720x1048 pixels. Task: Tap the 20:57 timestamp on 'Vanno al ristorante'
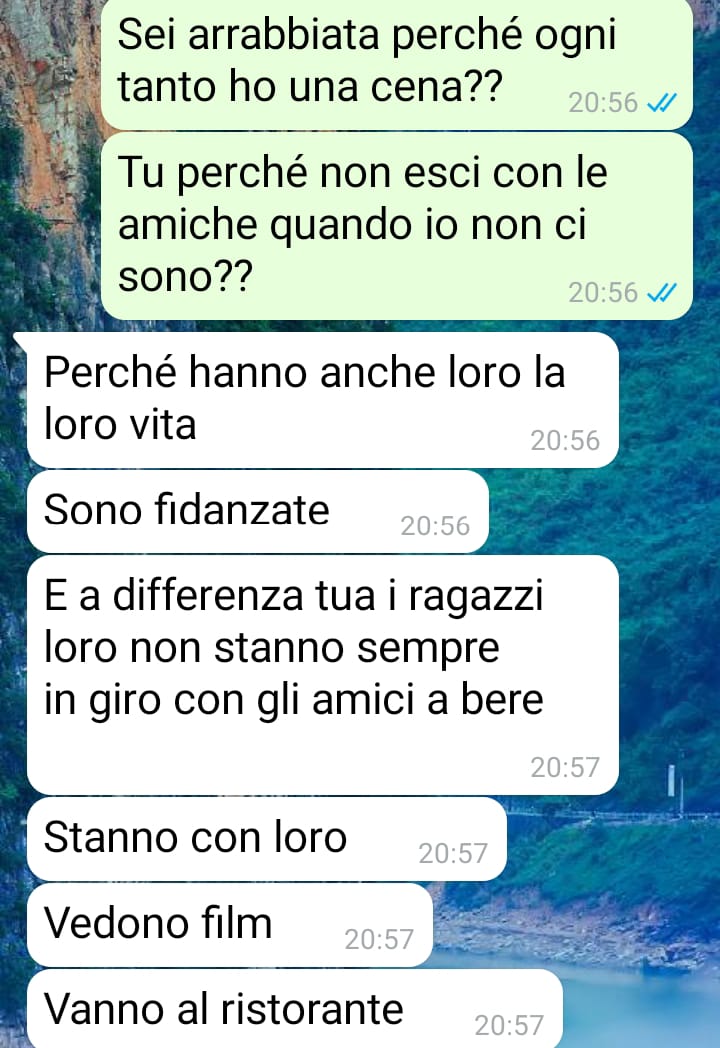pos(509,1025)
